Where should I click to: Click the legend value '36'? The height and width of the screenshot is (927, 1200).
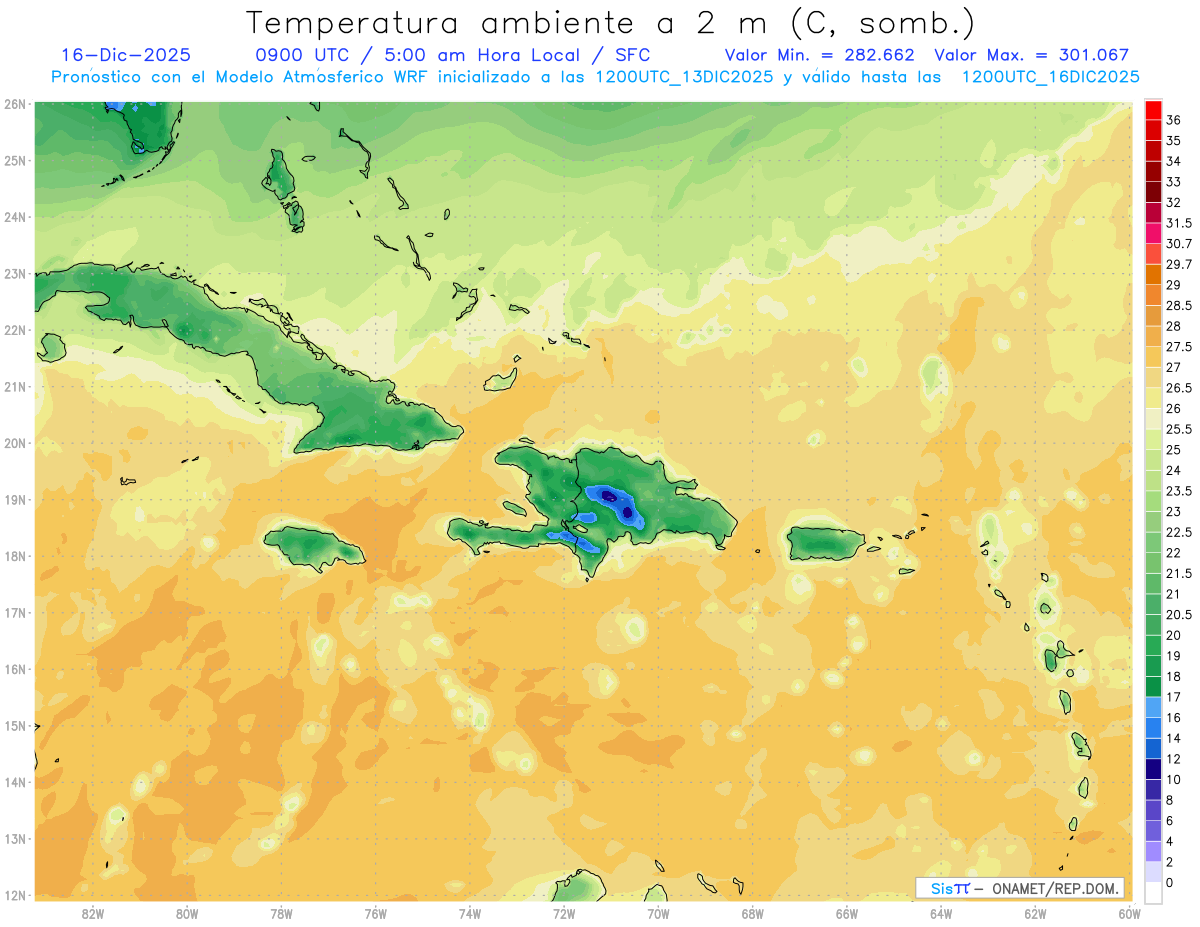click(1175, 120)
